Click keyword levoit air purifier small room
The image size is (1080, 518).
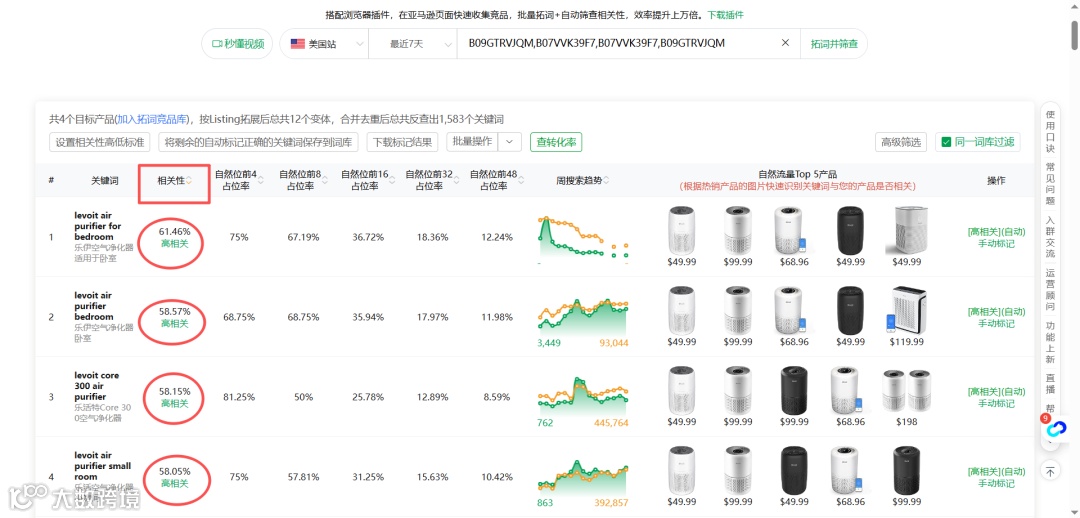pos(102,466)
